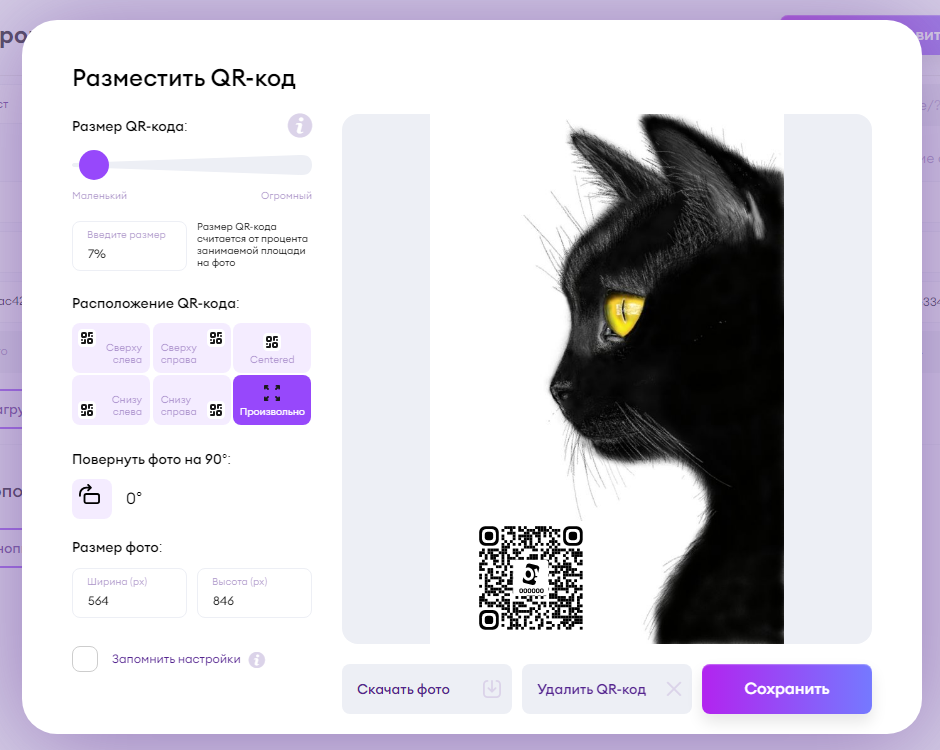Screen dimensions: 940x750
Task: Select Сверху справа placement option
Action: (192, 348)
